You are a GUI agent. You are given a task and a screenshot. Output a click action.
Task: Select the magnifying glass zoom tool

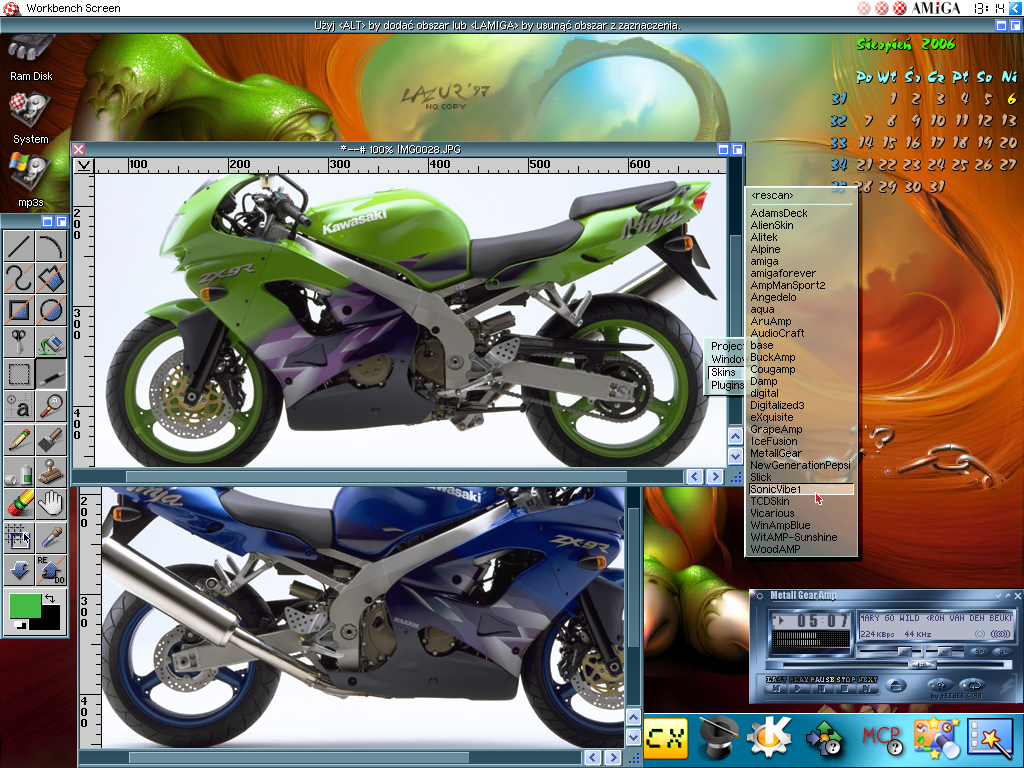[x=51, y=406]
